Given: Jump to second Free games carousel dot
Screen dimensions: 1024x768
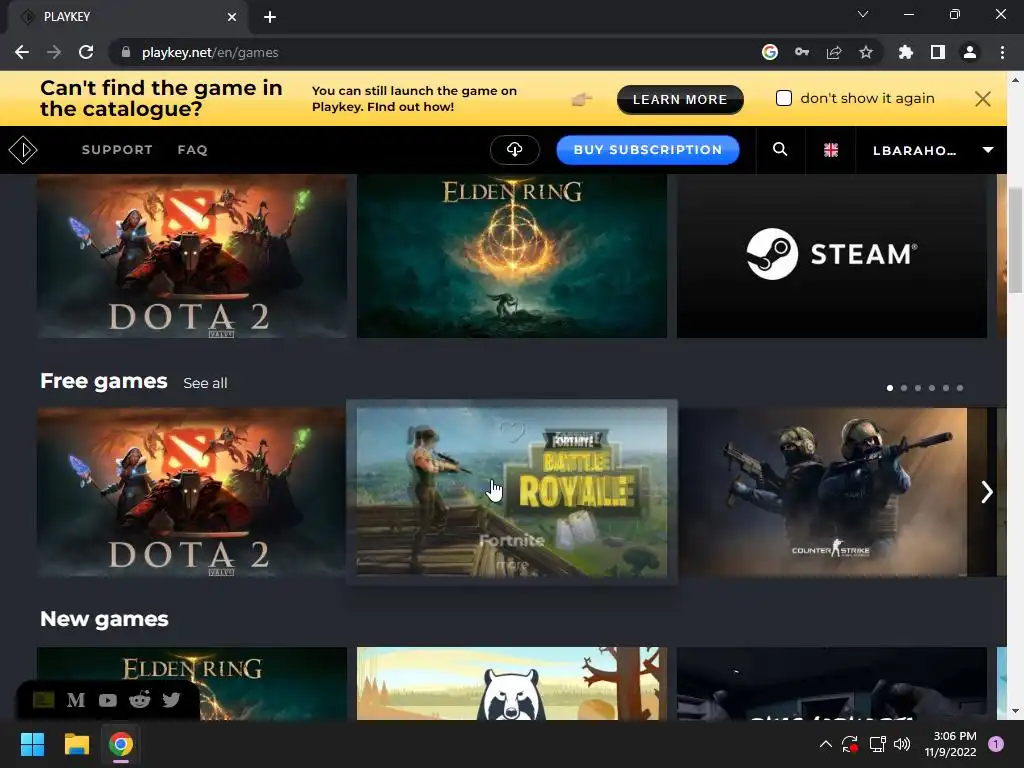Looking at the screenshot, I should tap(904, 388).
